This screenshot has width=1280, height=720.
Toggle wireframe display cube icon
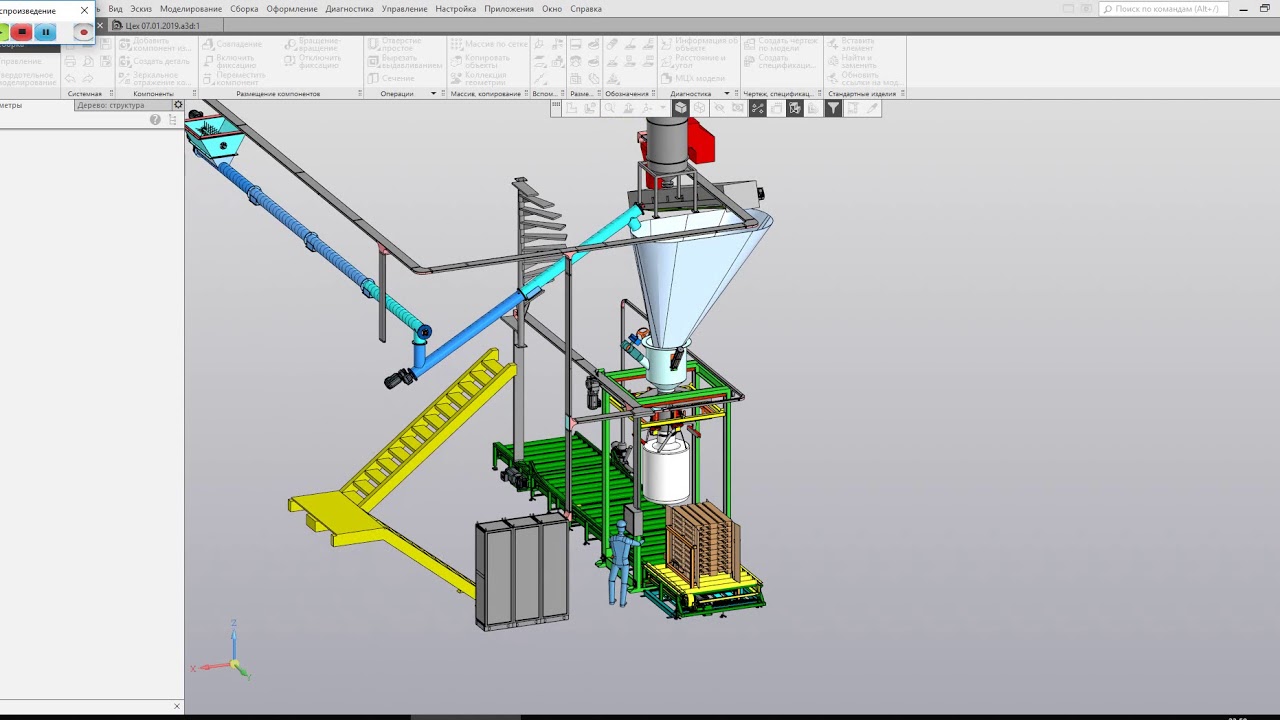click(x=700, y=108)
